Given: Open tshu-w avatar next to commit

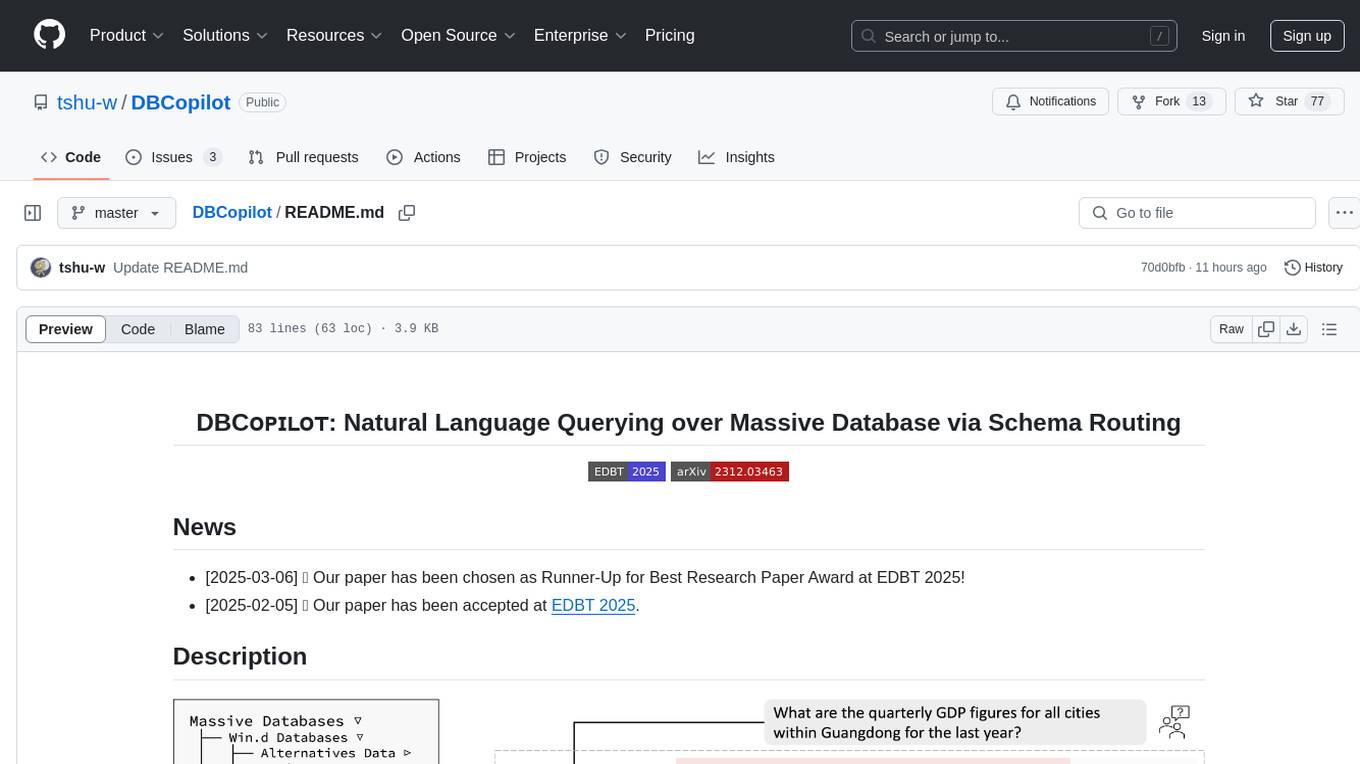Looking at the screenshot, I should pyautogui.click(x=41, y=268).
